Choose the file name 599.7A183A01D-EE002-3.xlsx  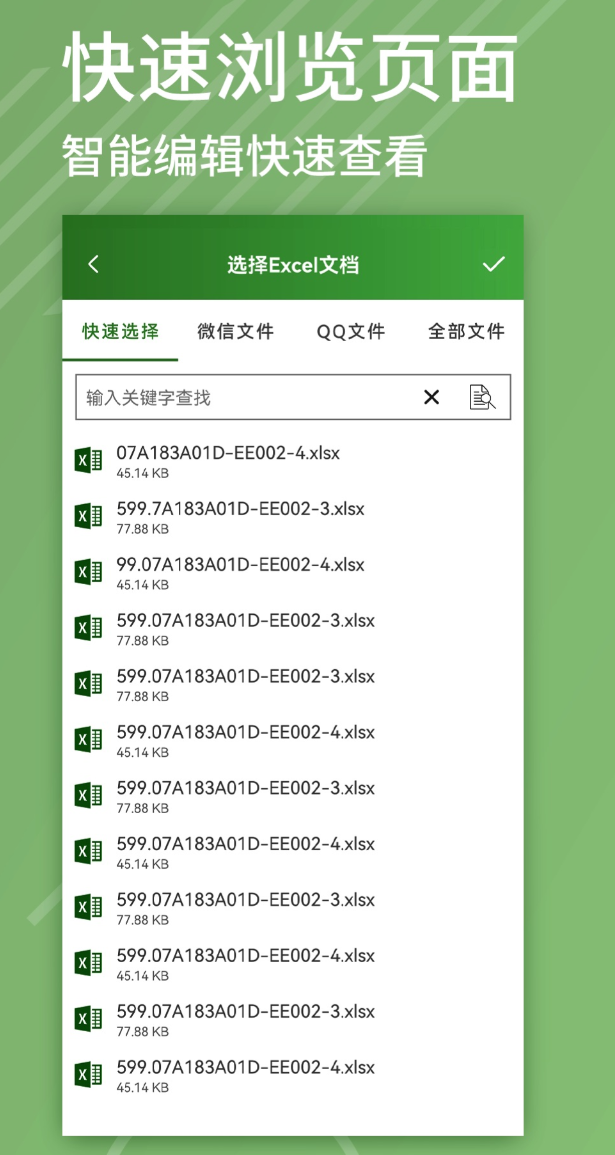(240, 509)
